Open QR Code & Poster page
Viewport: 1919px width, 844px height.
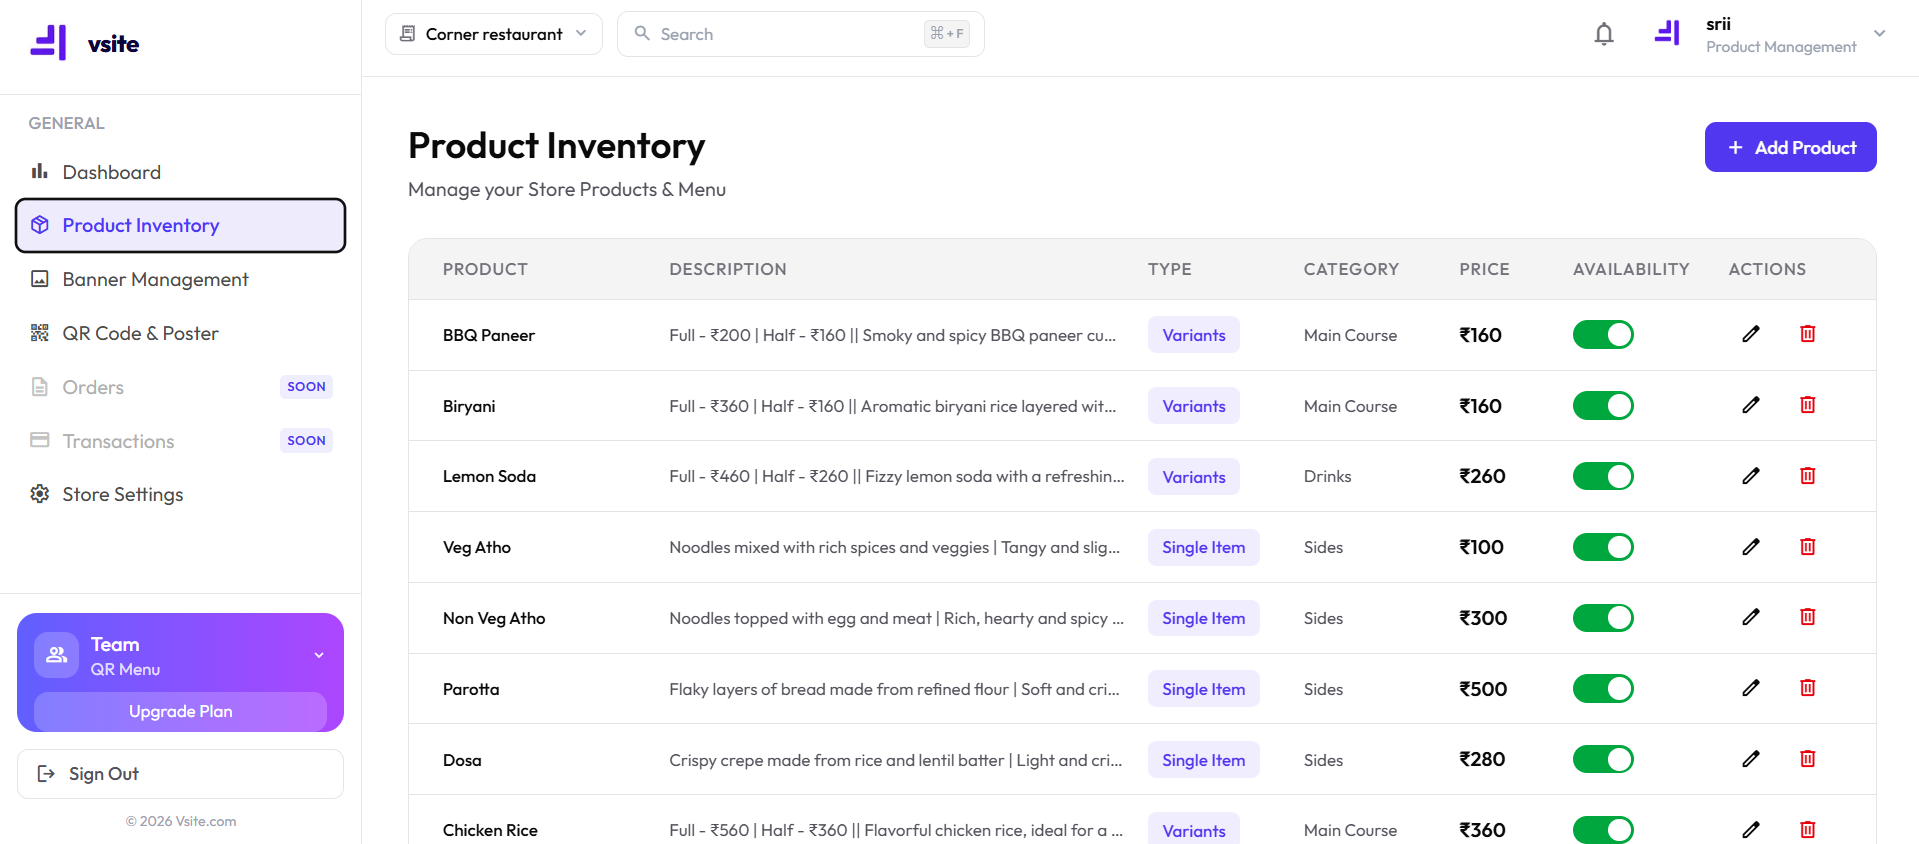180,333
